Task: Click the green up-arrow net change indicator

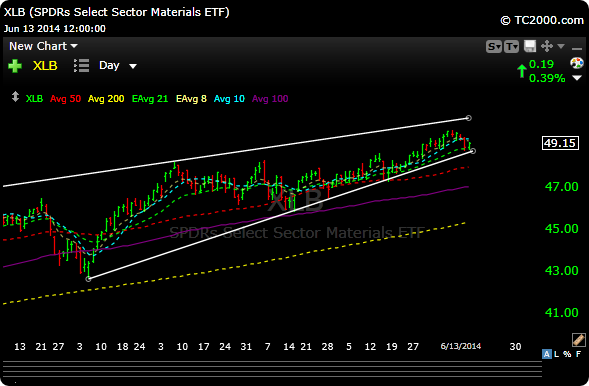Action: (x=521, y=71)
